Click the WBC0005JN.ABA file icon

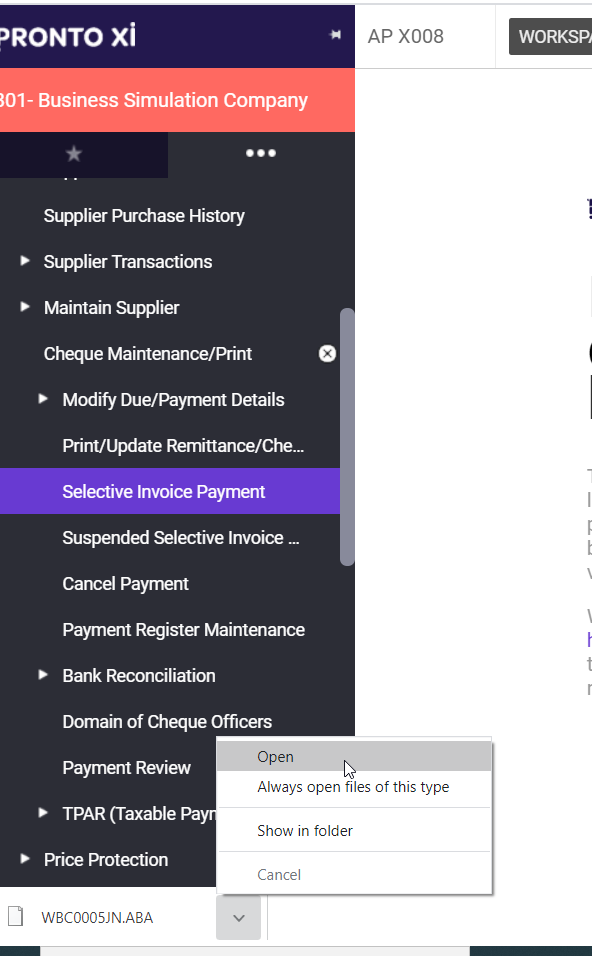15,916
